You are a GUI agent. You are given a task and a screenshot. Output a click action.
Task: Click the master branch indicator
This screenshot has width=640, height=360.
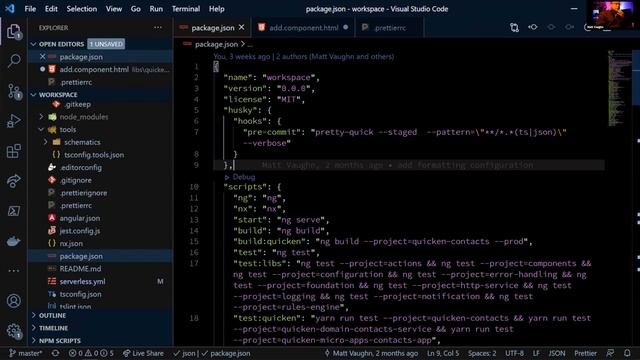[x=25, y=353]
